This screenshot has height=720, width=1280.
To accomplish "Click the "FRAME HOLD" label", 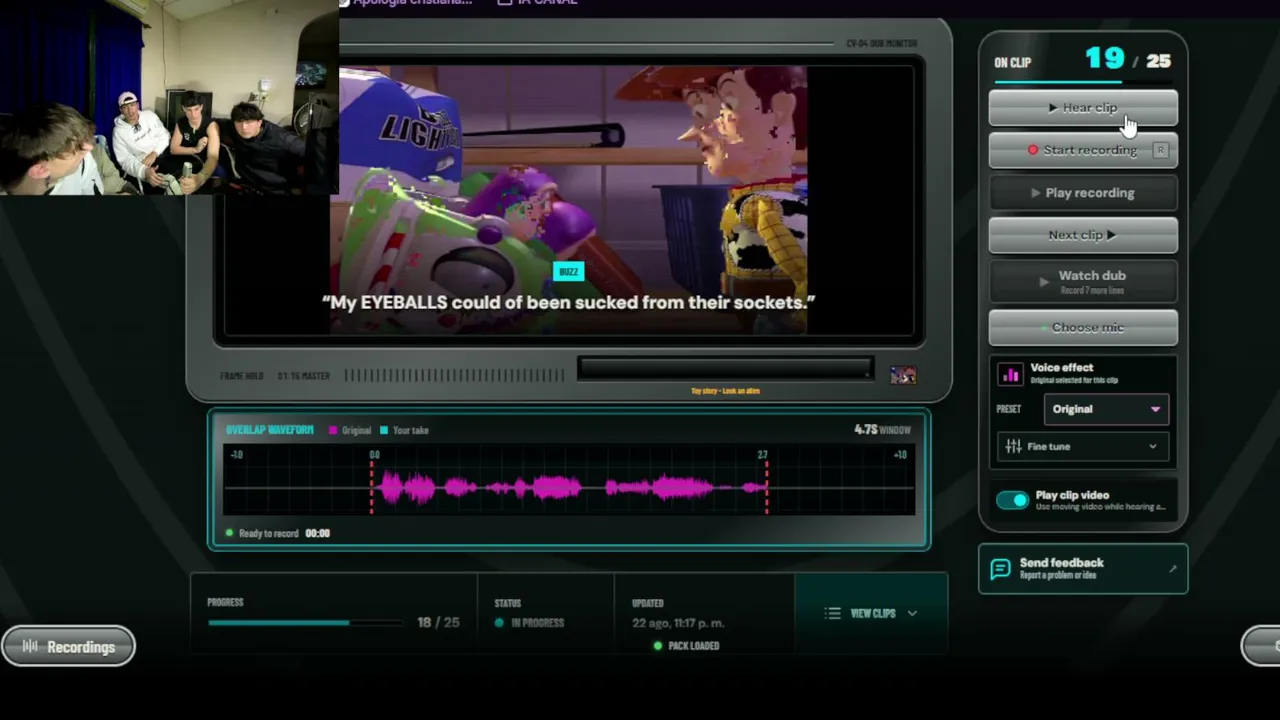I will (242, 376).
